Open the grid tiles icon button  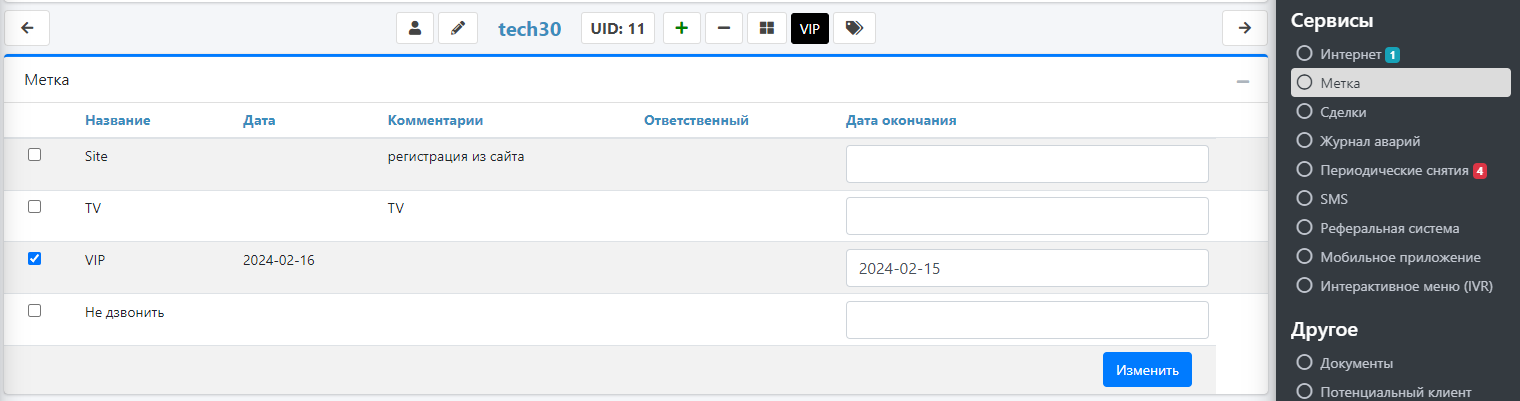point(767,28)
